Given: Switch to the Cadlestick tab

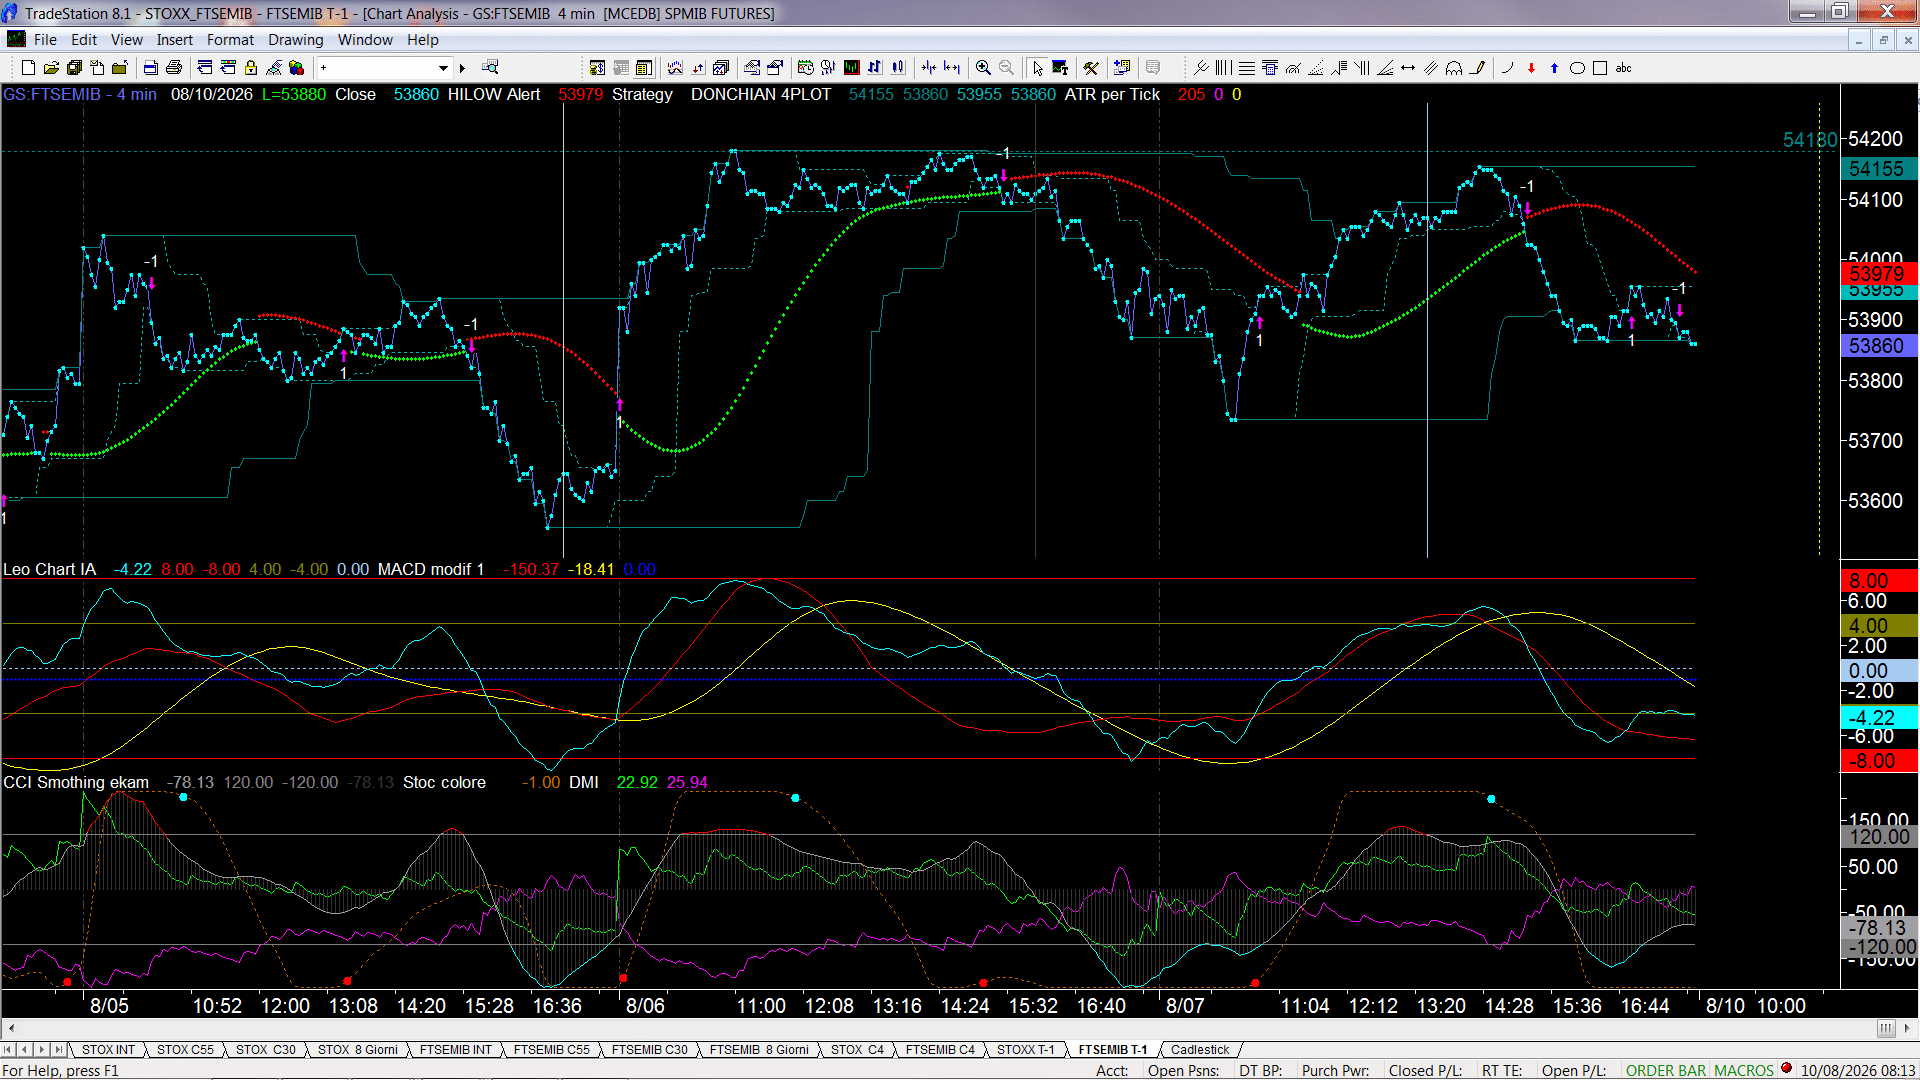Looking at the screenshot, I should tap(1200, 1050).
